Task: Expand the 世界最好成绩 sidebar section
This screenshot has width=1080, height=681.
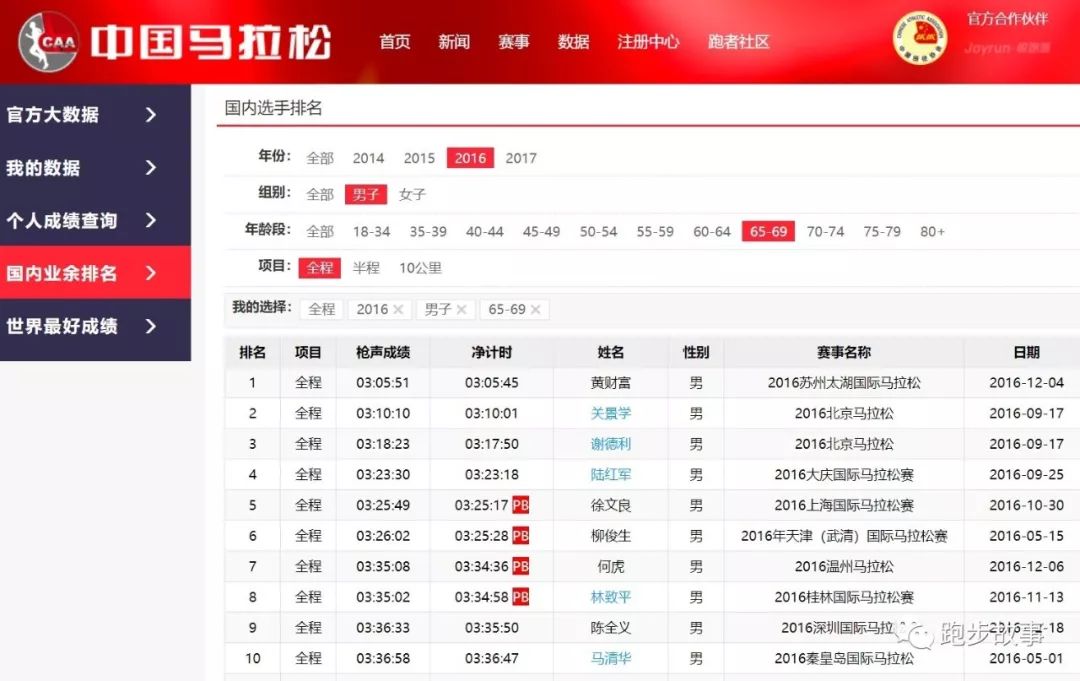Action: (x=95, y=325)
